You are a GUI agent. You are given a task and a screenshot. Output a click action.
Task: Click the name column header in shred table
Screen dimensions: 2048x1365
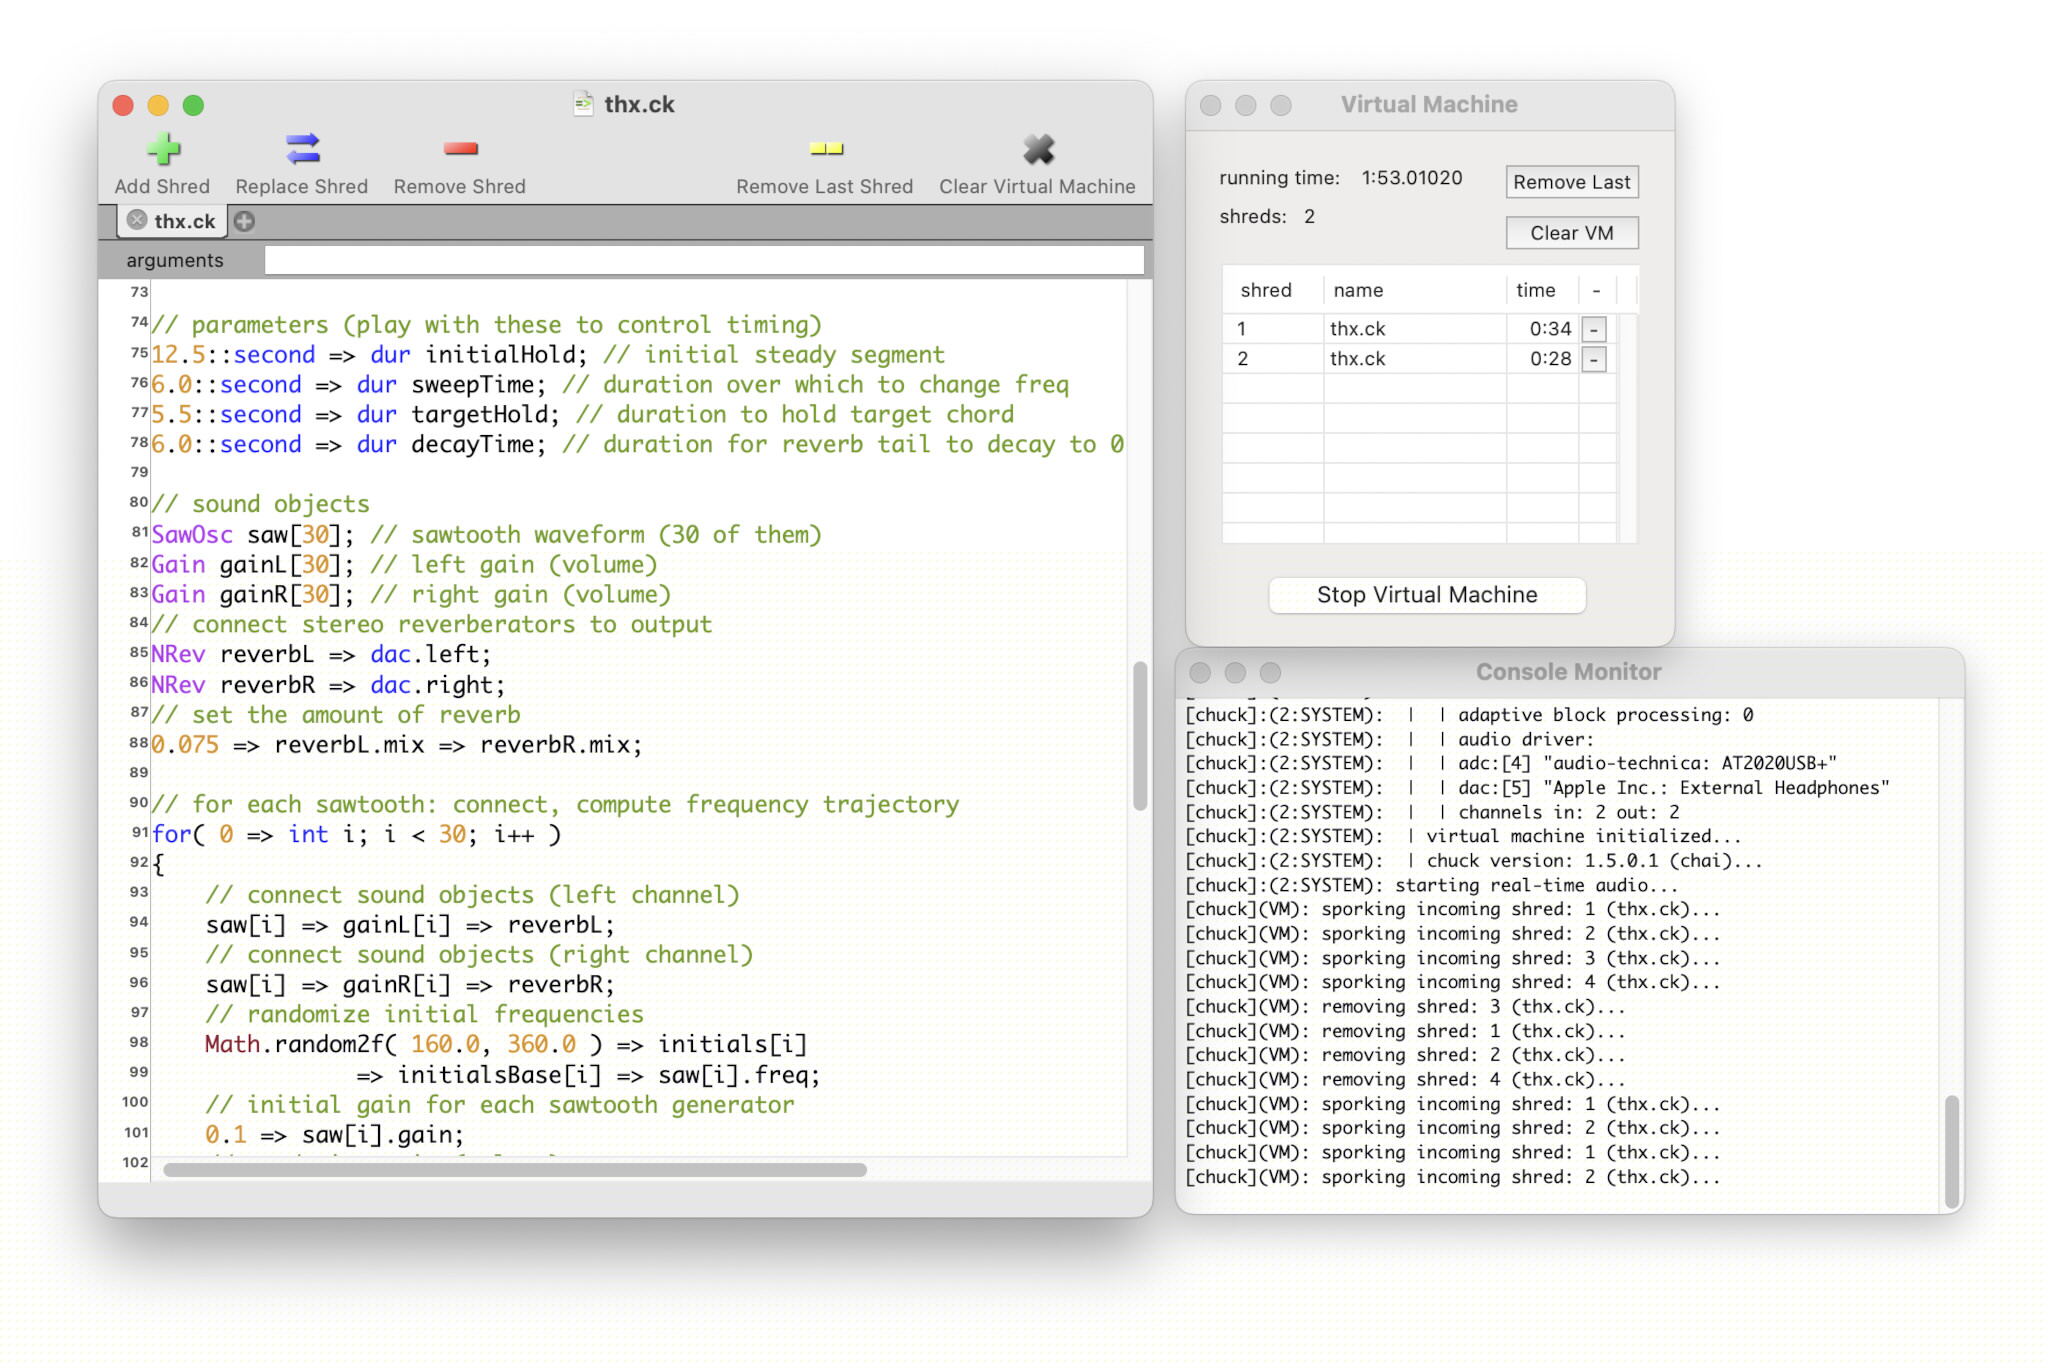pos(1358,290)
